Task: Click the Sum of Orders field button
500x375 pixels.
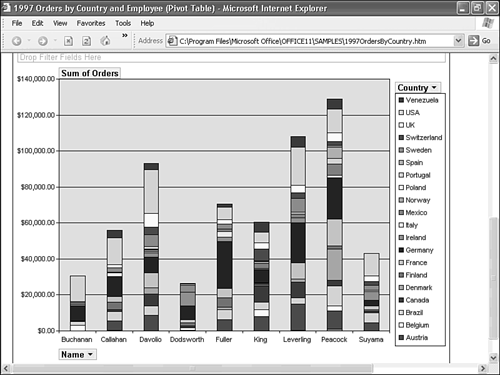Action: [x=90, y=73]
